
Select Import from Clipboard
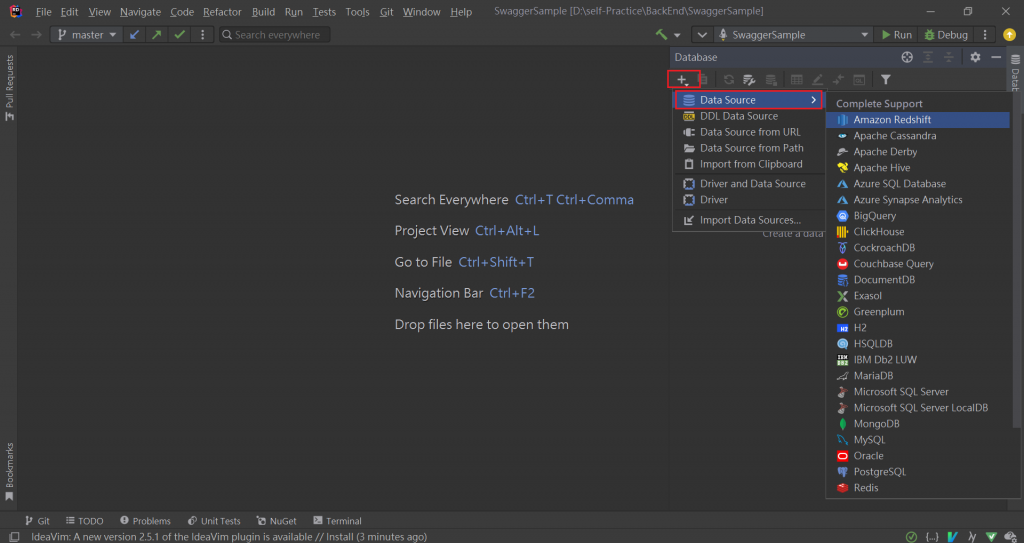[749, 164]
